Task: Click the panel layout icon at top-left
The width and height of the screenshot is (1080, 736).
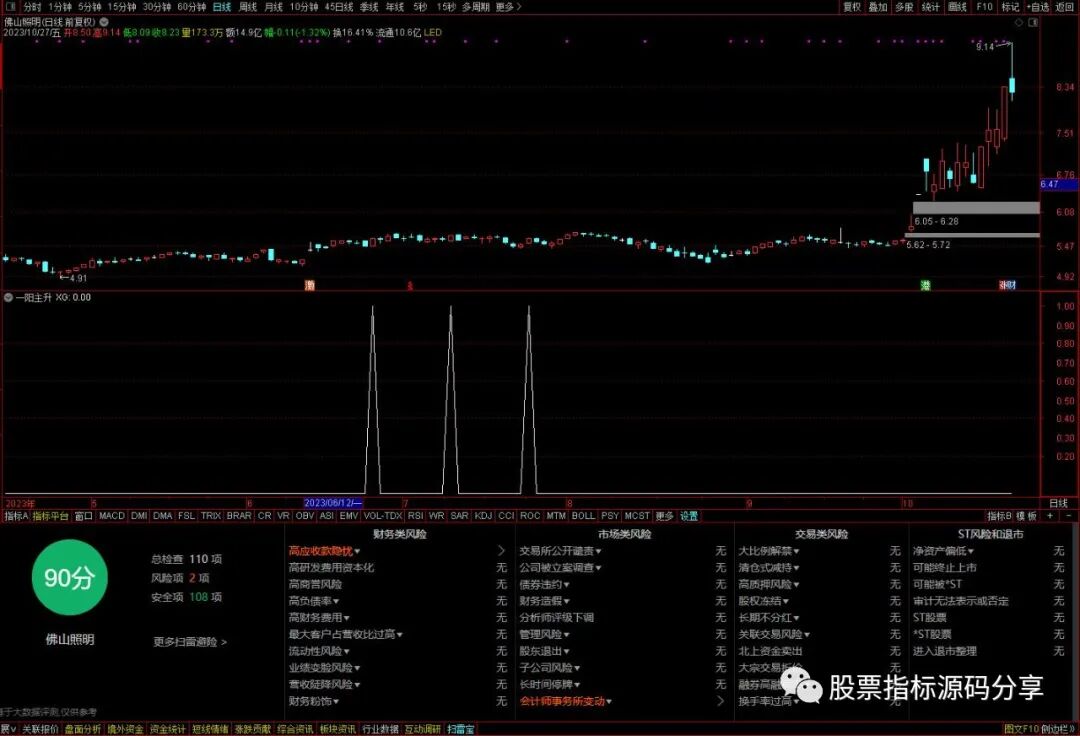Action: point(10,7)
